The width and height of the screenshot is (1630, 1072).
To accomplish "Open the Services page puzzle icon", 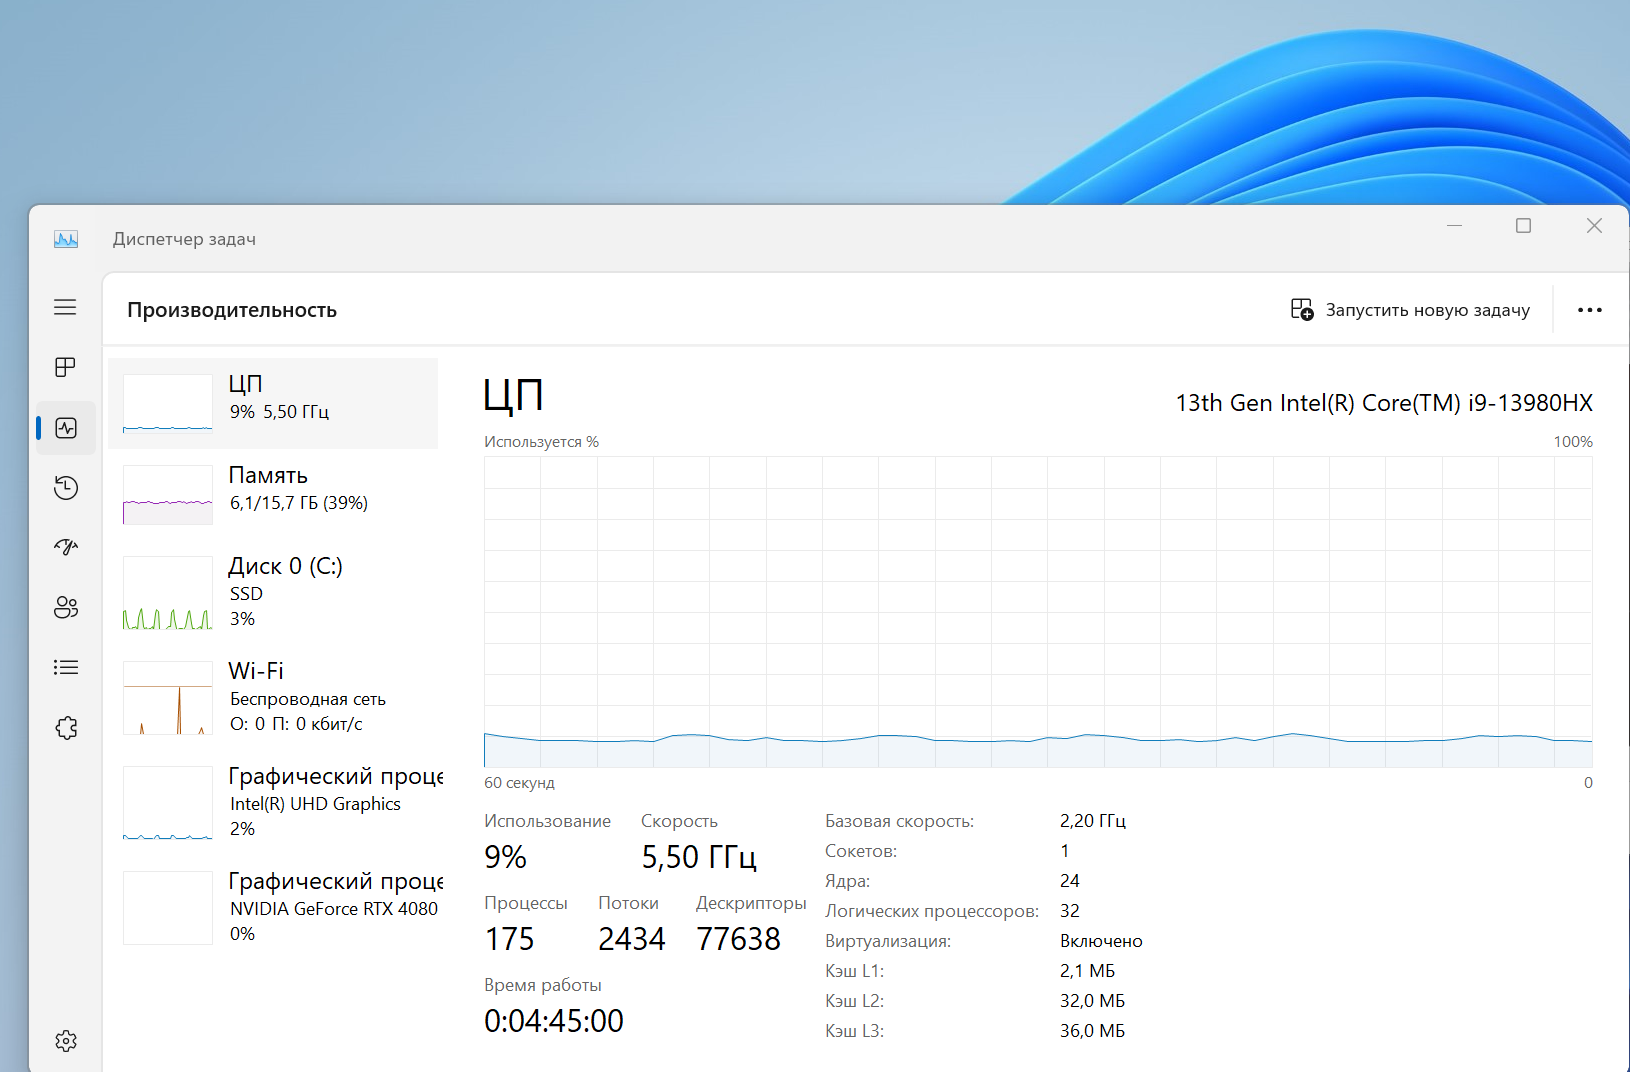I will pyautogui.click(x=66, y=728).
